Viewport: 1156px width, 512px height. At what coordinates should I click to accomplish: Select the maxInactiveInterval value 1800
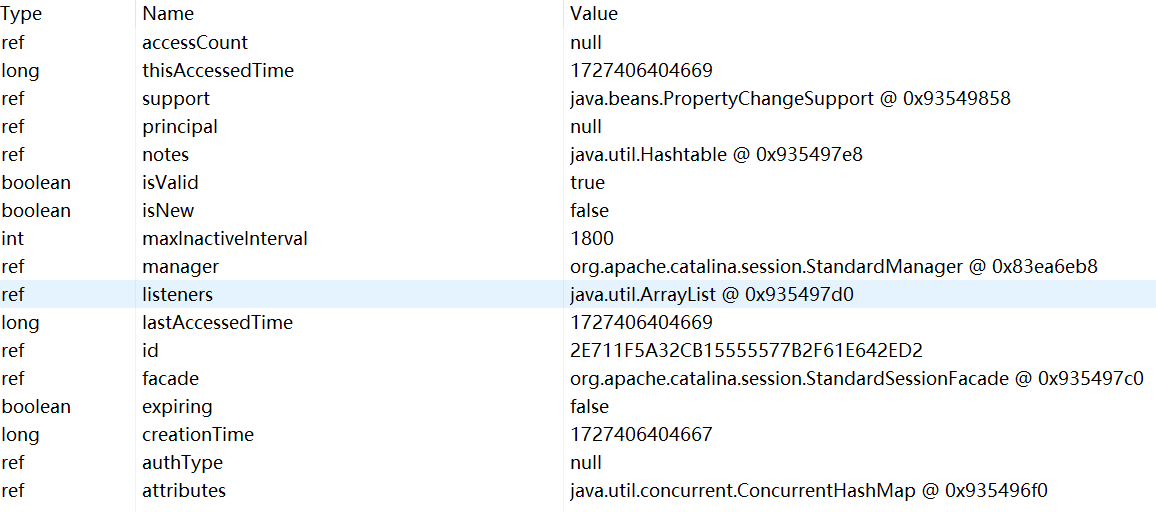coord(592,239)
